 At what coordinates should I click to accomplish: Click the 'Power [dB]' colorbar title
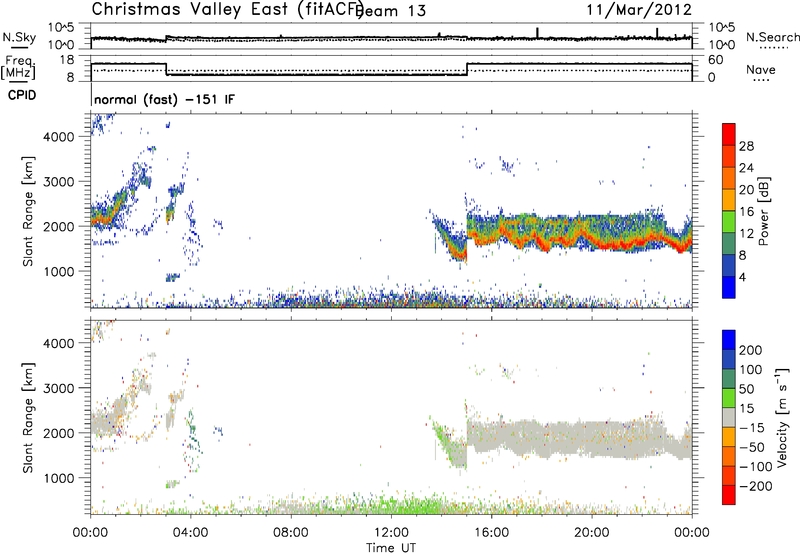pyautogui.click(x=764, y=211)
